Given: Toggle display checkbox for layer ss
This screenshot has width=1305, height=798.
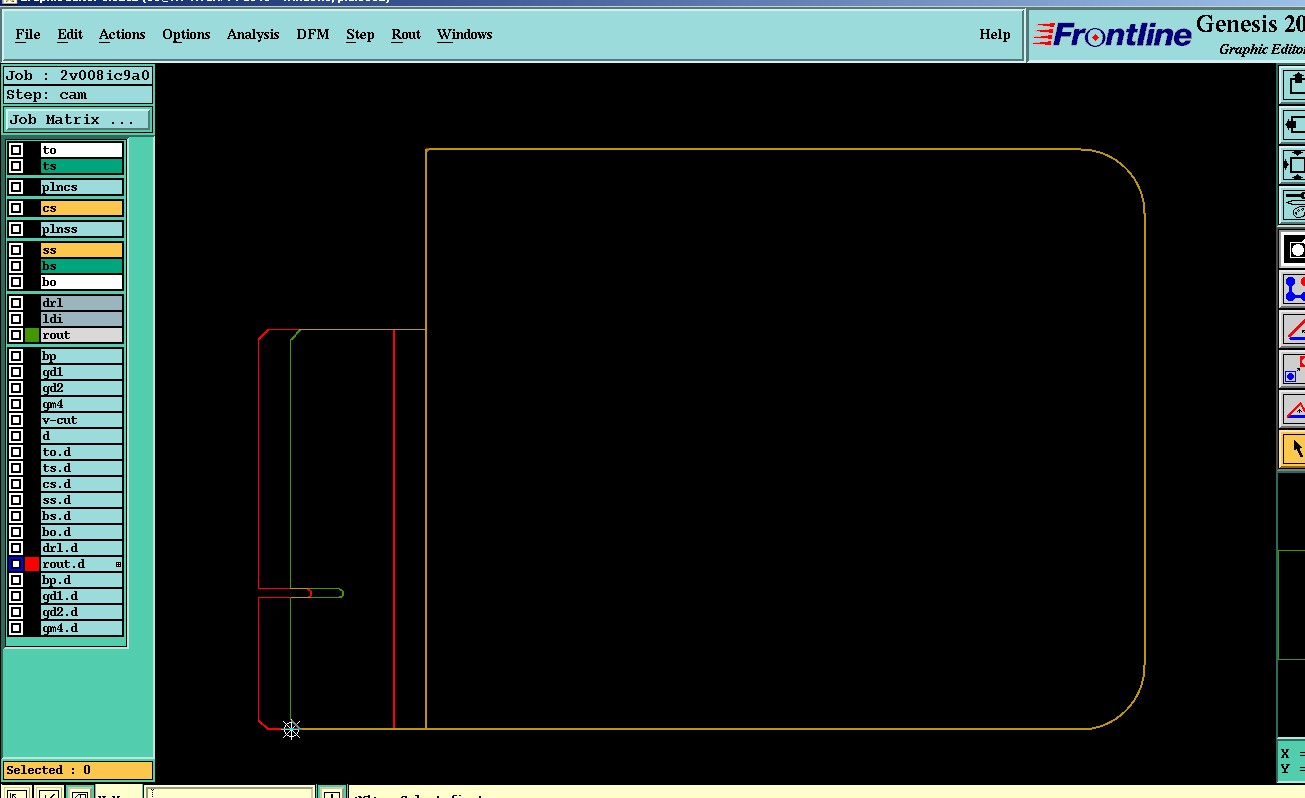Looking at the screenshot, I should pyautogui.click(x=16, y=250).
